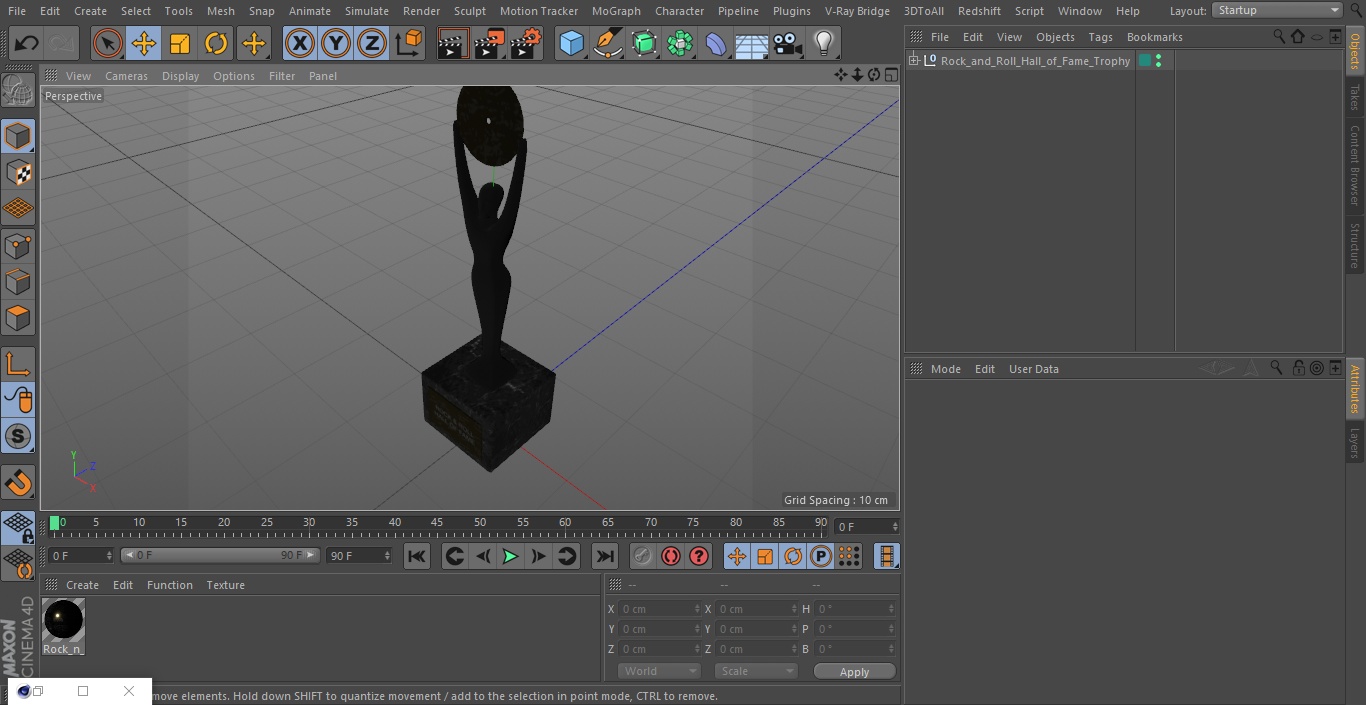Jump to the end of animation
Screen dimensions: 1366x705
coord(605,556)
